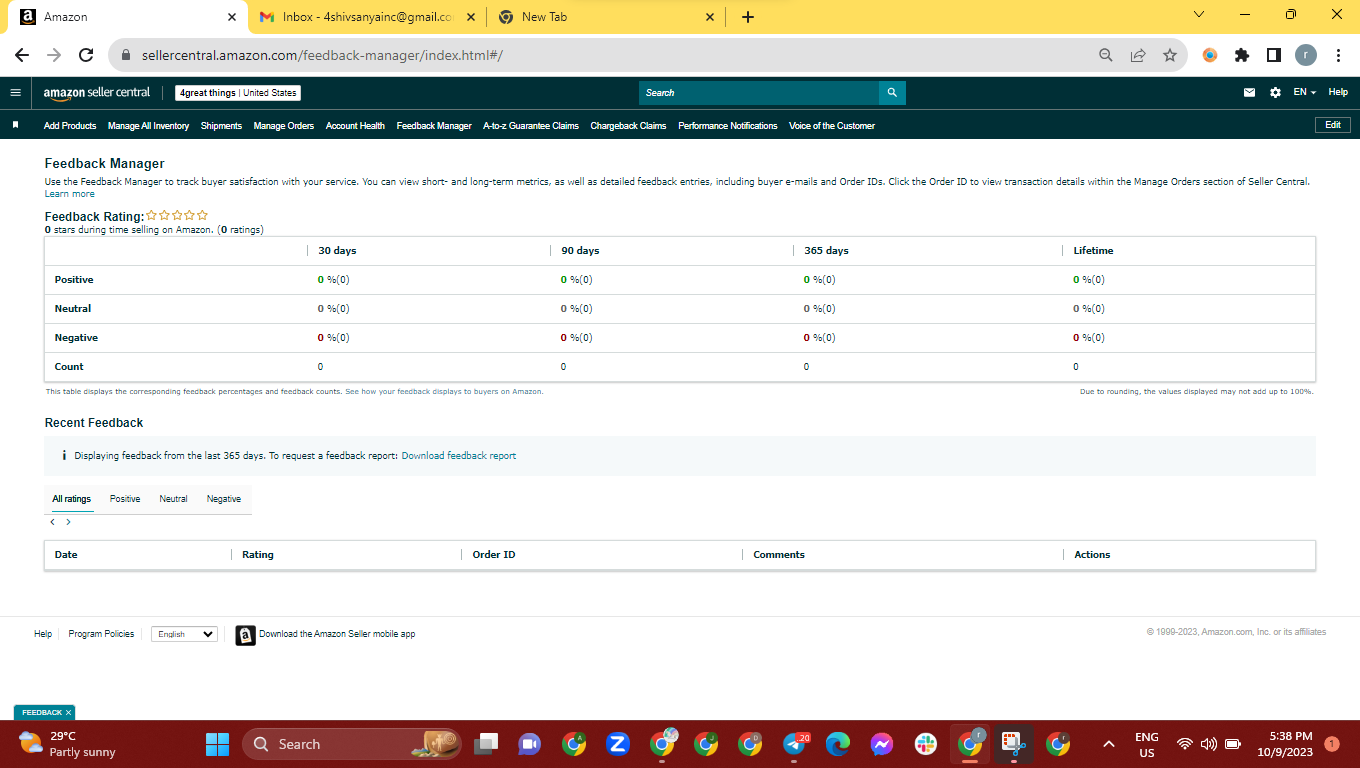Open the Seller Central hamburger menu
This screenshot has height=768, width=1360.
tap(15, 93)
